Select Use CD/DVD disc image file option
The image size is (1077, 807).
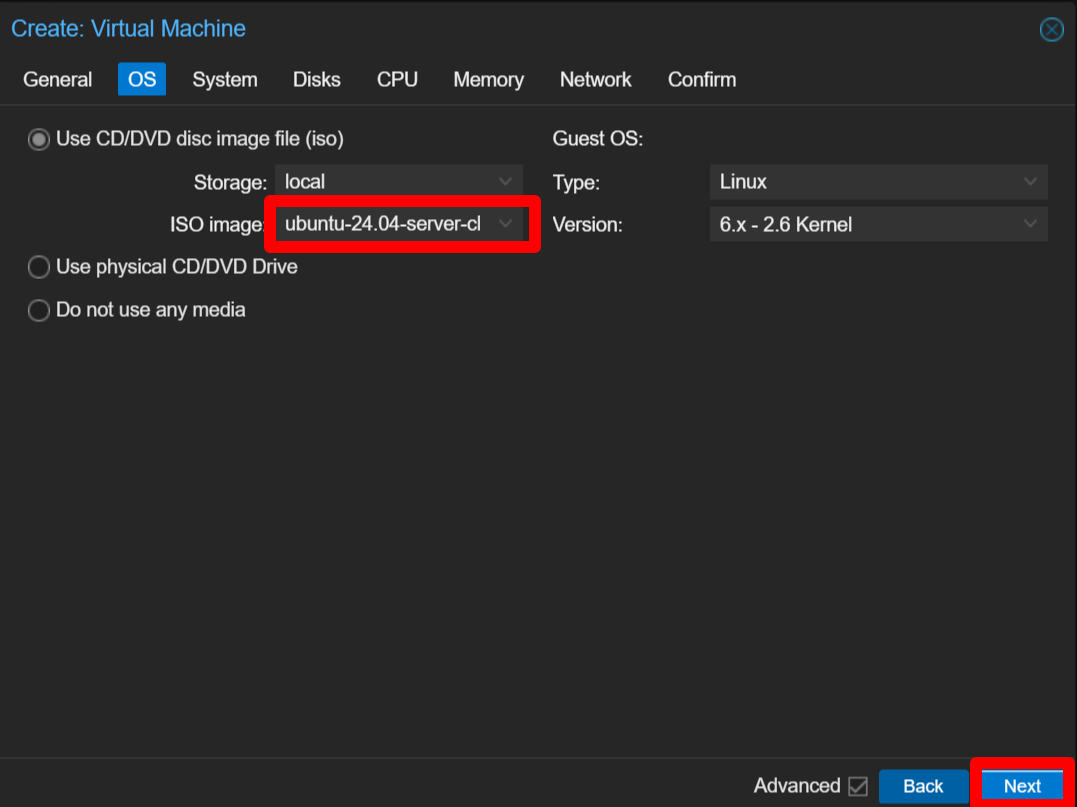39,140
